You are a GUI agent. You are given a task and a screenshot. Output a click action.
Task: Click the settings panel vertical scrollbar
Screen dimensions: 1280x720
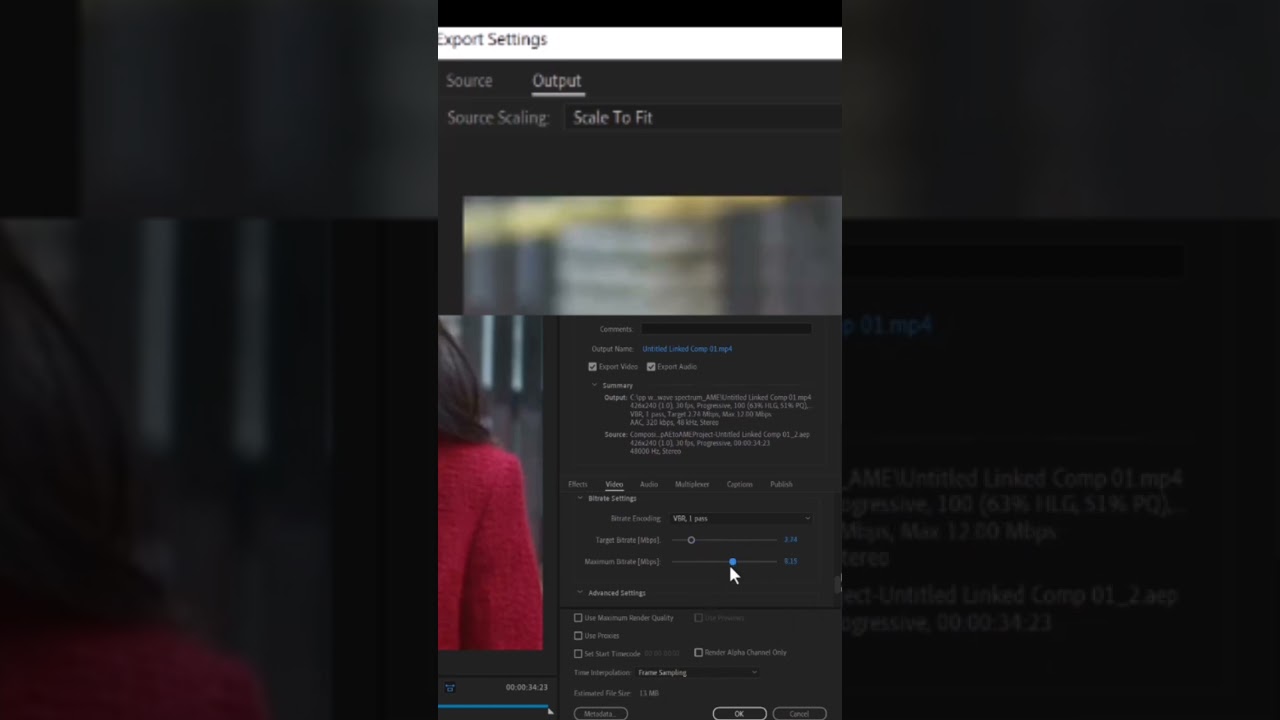pos(838,585)
